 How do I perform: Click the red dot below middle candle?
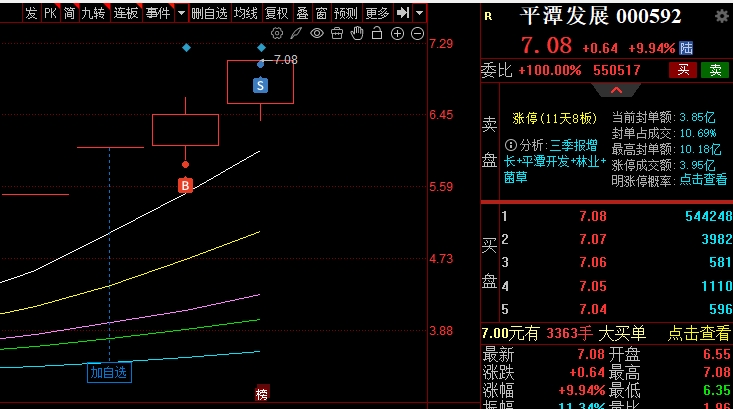click(x=186, y=165)
